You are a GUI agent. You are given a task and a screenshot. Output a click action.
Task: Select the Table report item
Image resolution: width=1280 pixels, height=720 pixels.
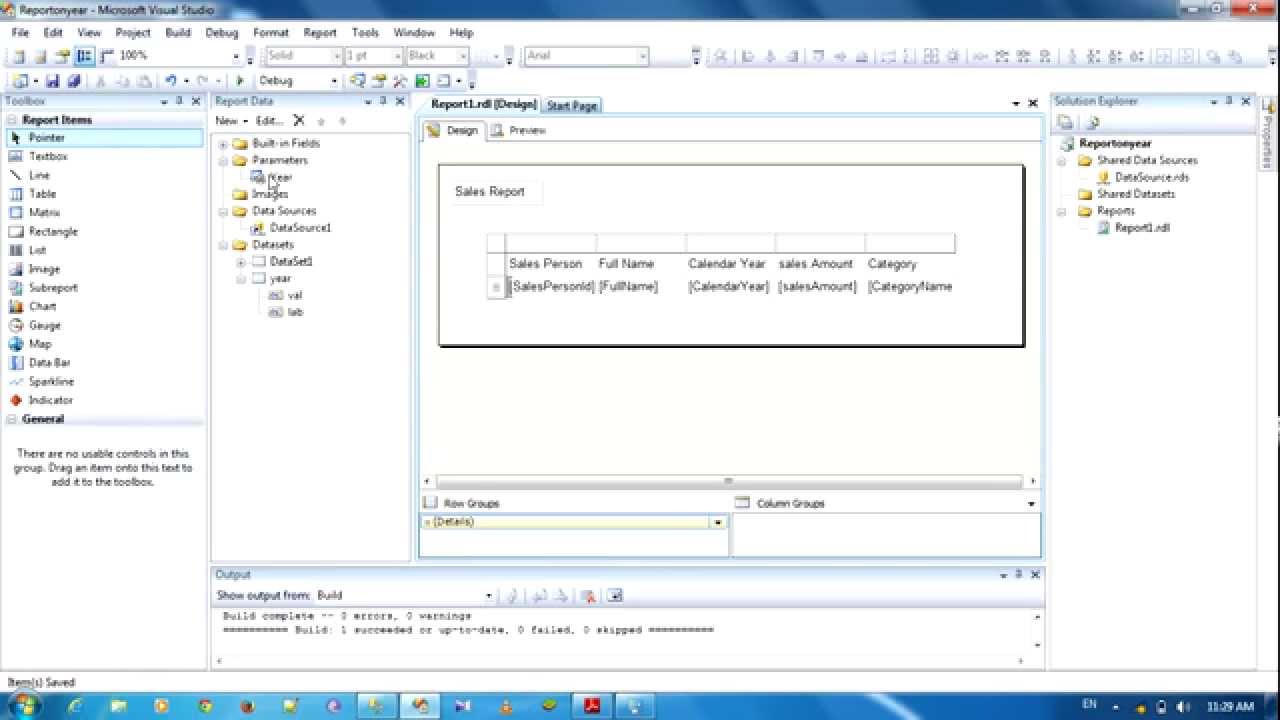pos(42,194)
